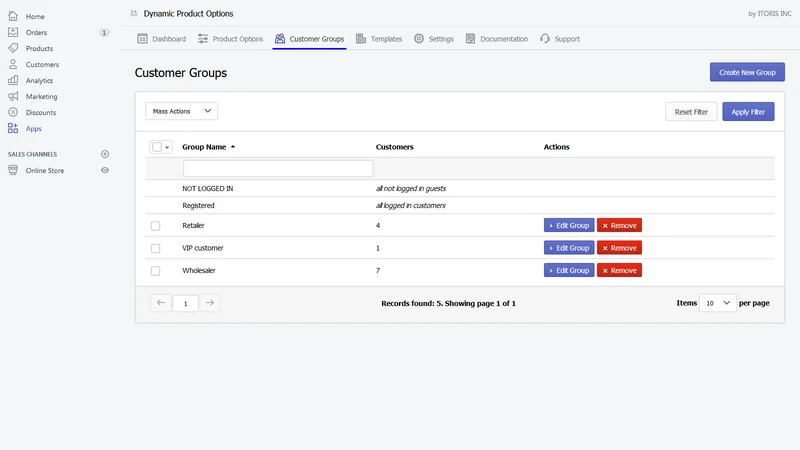The width and height of the screenshot is (800, 450).
Task: Remove the Wholesaler group
Action: 619,270
